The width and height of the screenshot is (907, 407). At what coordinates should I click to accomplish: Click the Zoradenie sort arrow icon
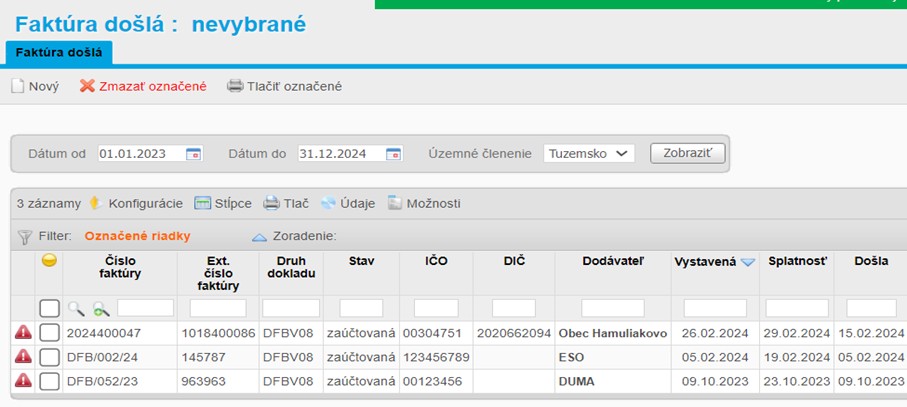click(x=259, y=237)
